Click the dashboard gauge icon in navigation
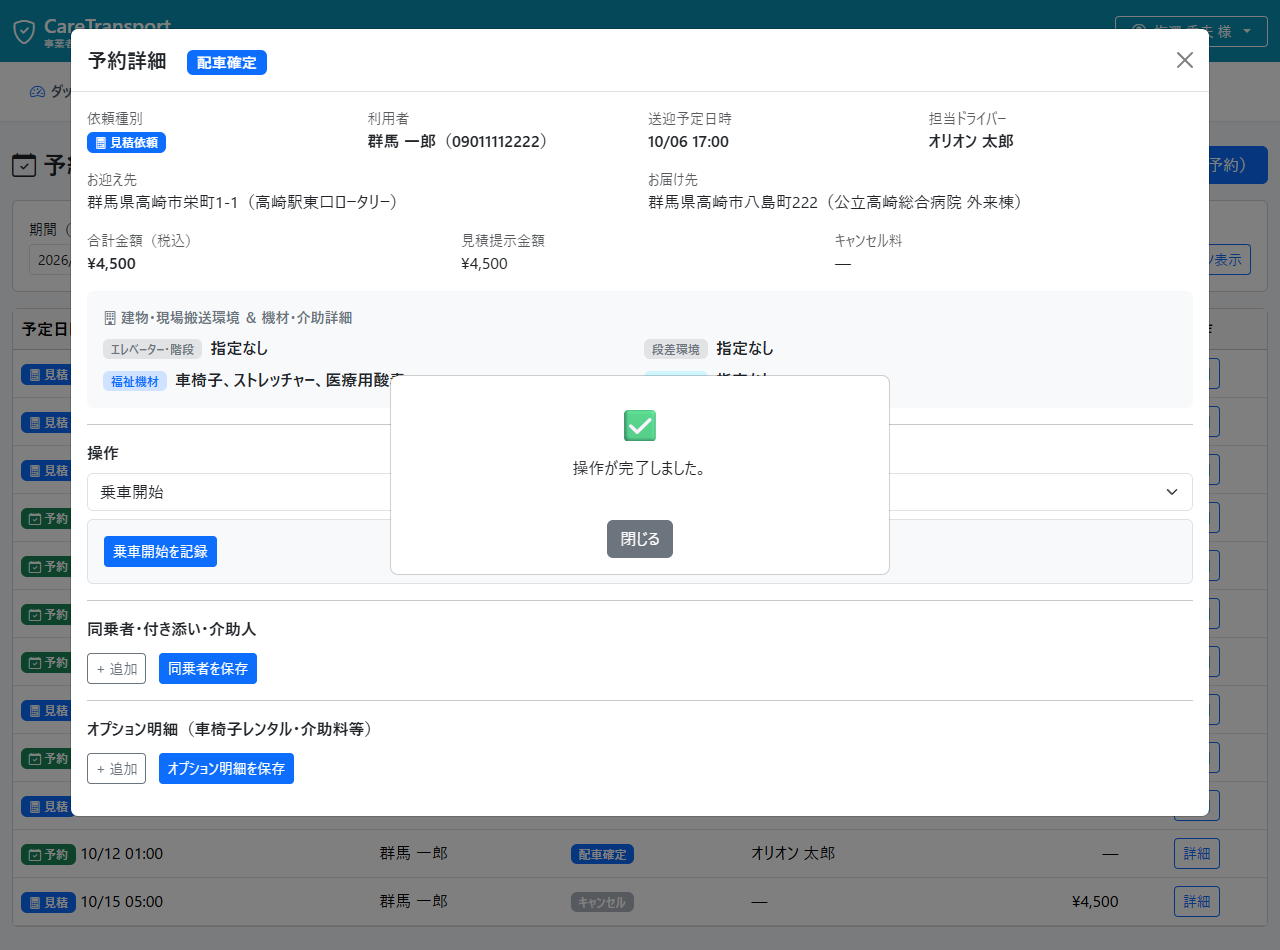The image size is (1280, 950). [x=38, y=92]
